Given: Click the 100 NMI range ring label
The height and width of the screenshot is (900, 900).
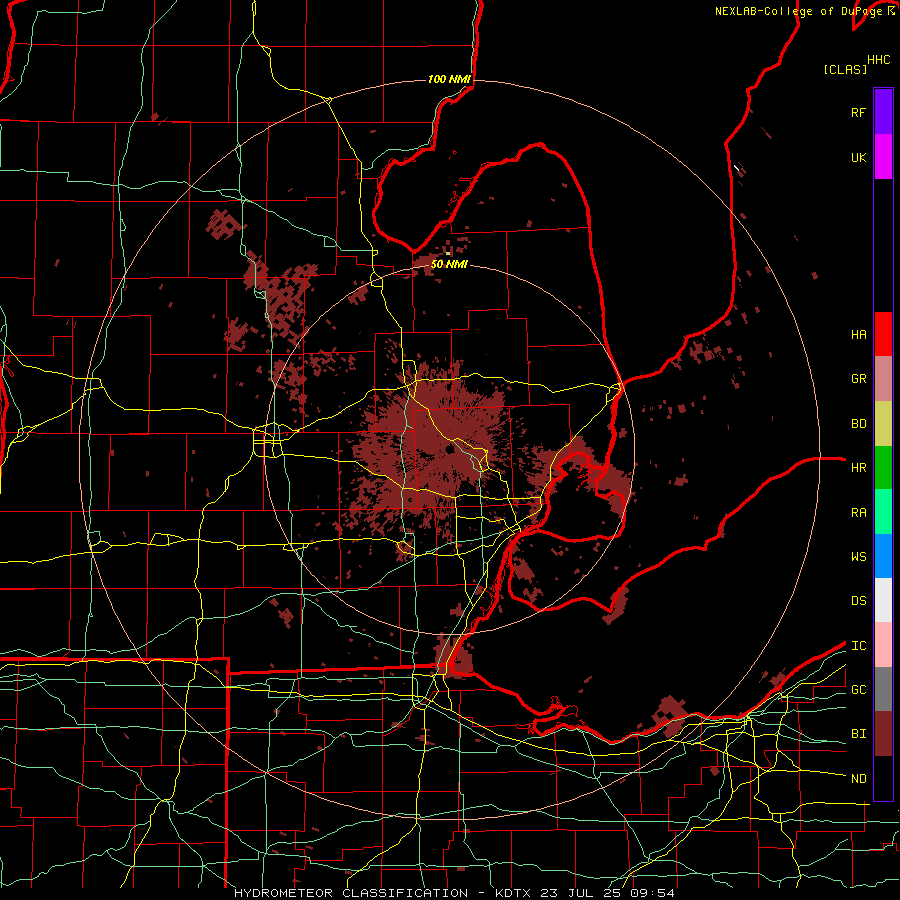Looking at the screenshot, I should (x=449, y=79).
